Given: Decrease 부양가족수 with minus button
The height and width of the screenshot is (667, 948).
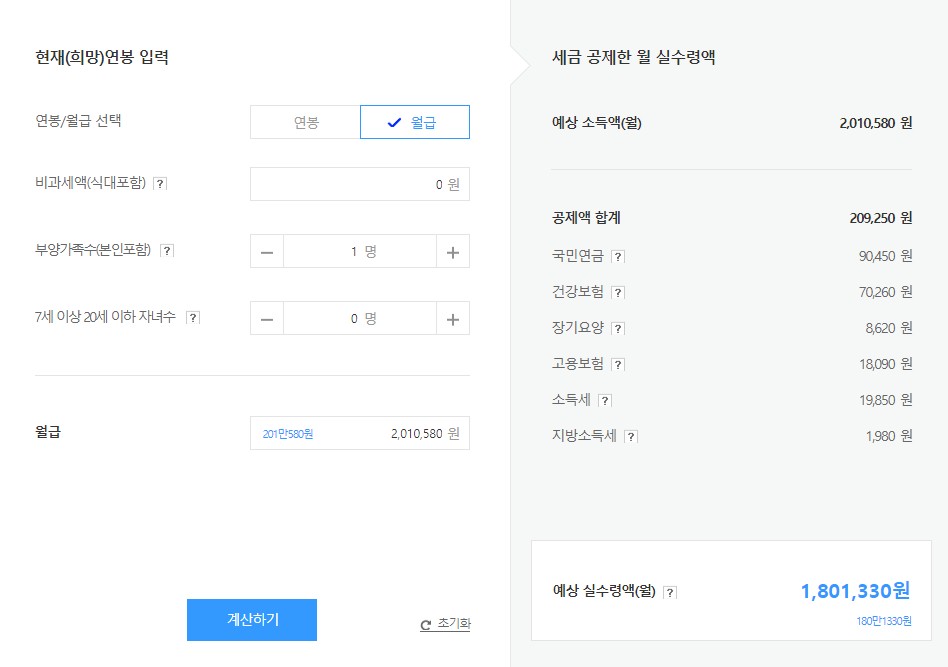Looking at the screenshot, I should (267, 252).
